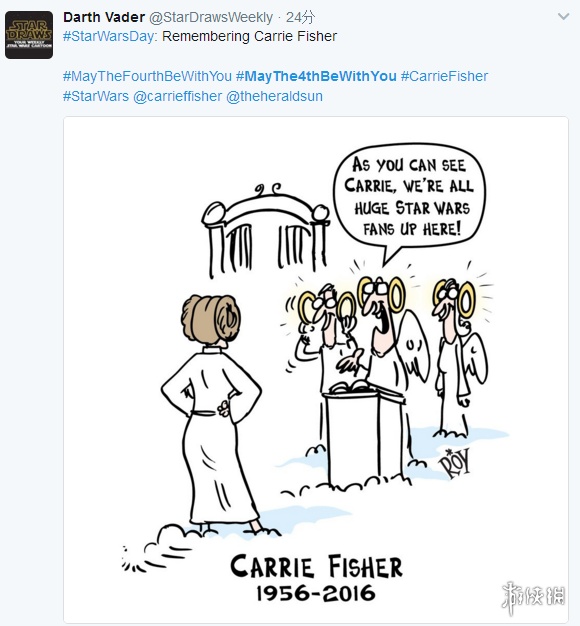The width and height of the screenshot is (580, 626).
Task: Click the heavenly gate drawing
Action: 266,231
